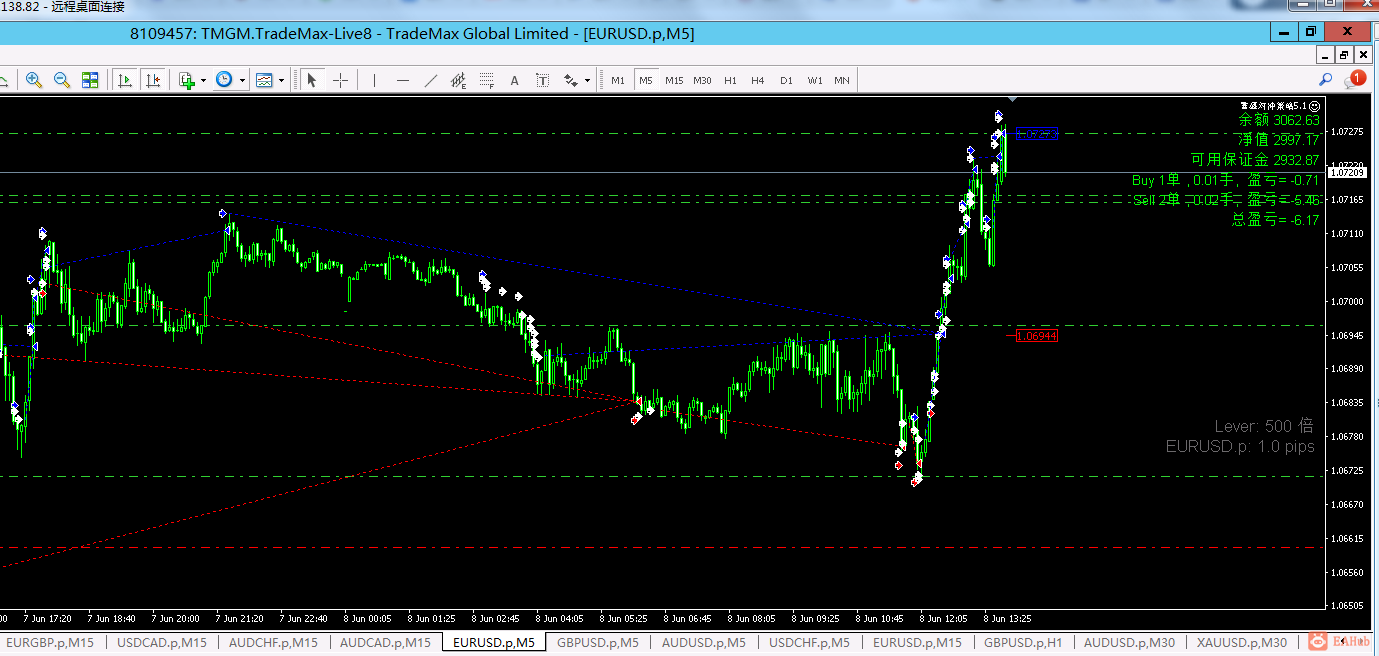
Task: Open the chat notification with badge 1
Action: [x=1356, y=79]
